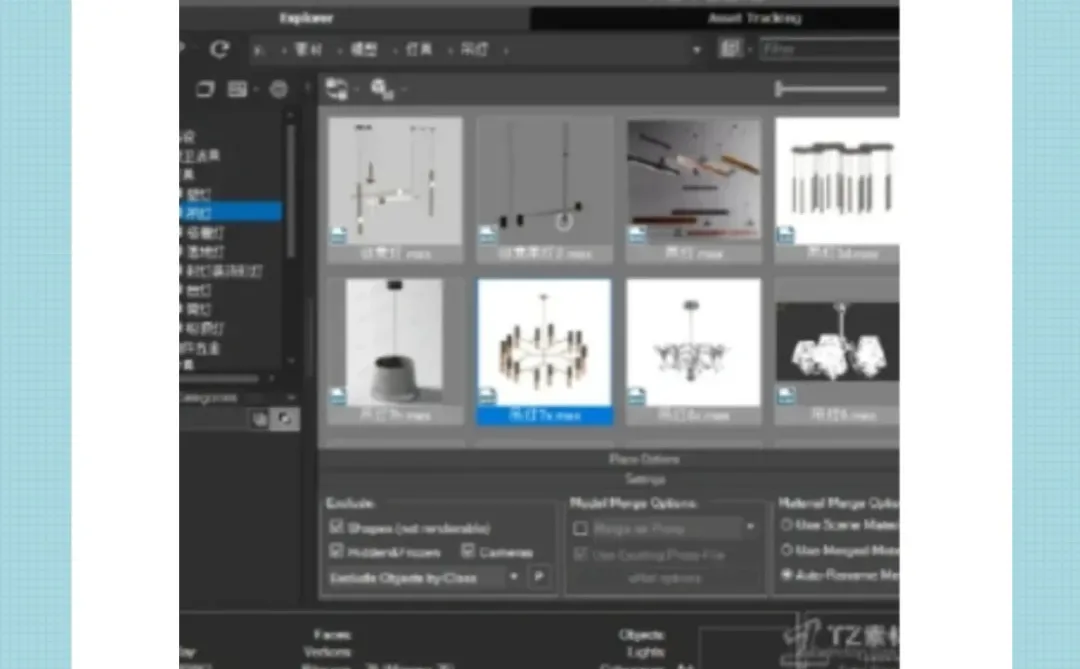
Task: Open the Exclude Objects by Class dropdown
Action: point(423,577)
